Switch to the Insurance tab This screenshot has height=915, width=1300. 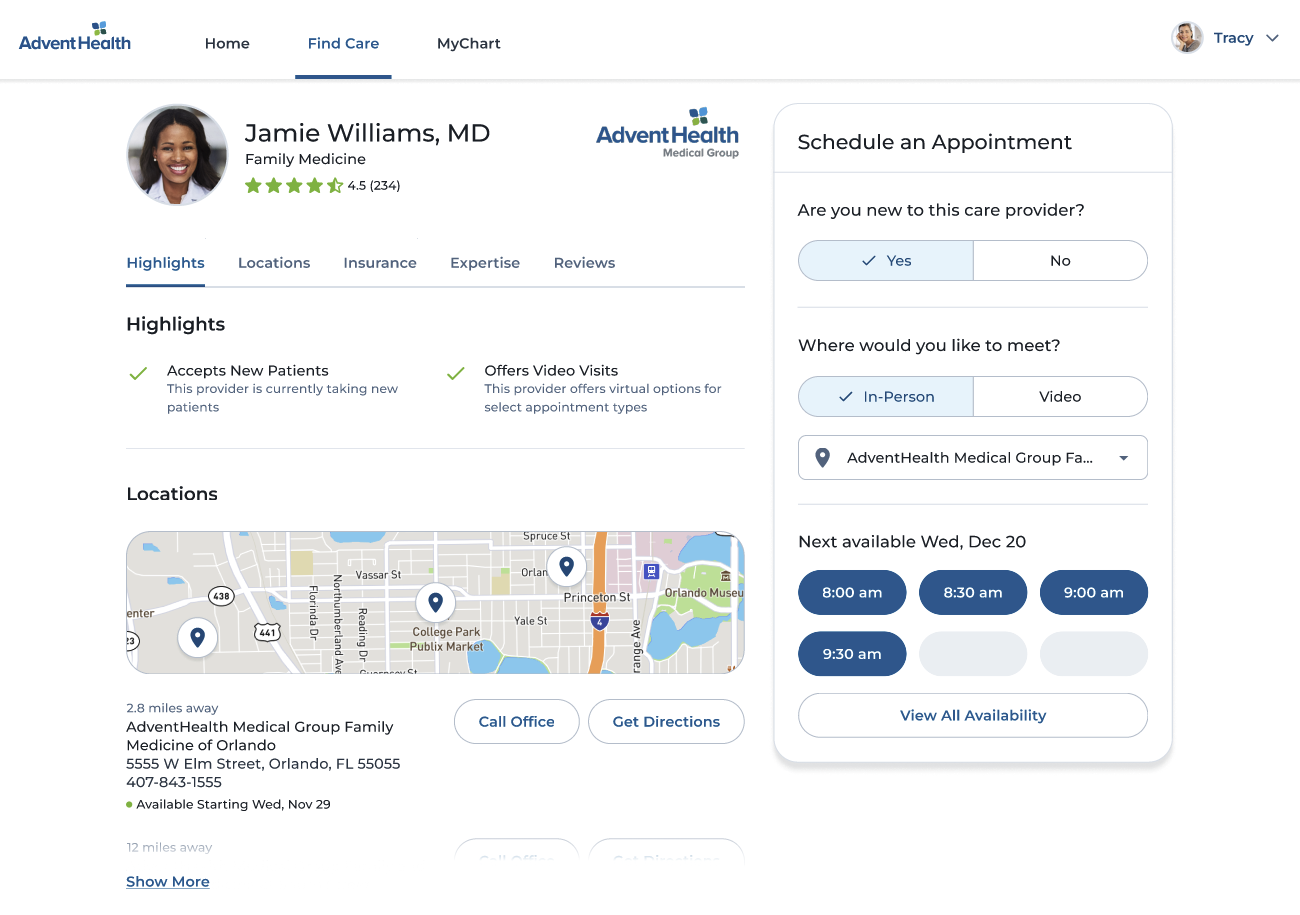[x=380, y=263]
